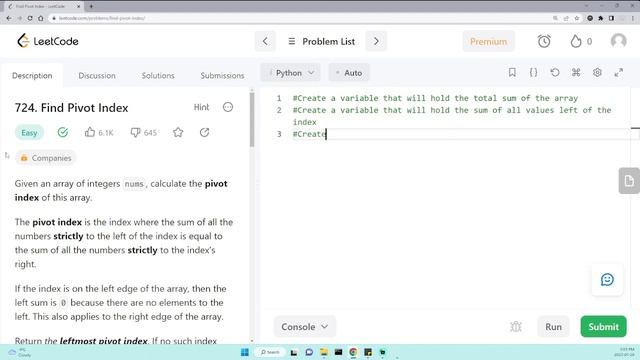Click the '645' dislikes count
640x360 pixels.
pyautogui.click(x=150, y=133)
